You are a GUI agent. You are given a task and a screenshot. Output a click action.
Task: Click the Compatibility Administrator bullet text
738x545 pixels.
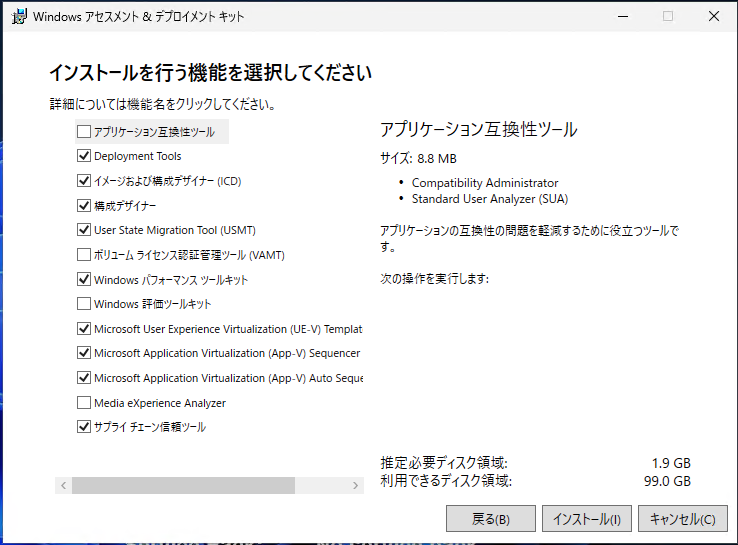tap(485, 183)
